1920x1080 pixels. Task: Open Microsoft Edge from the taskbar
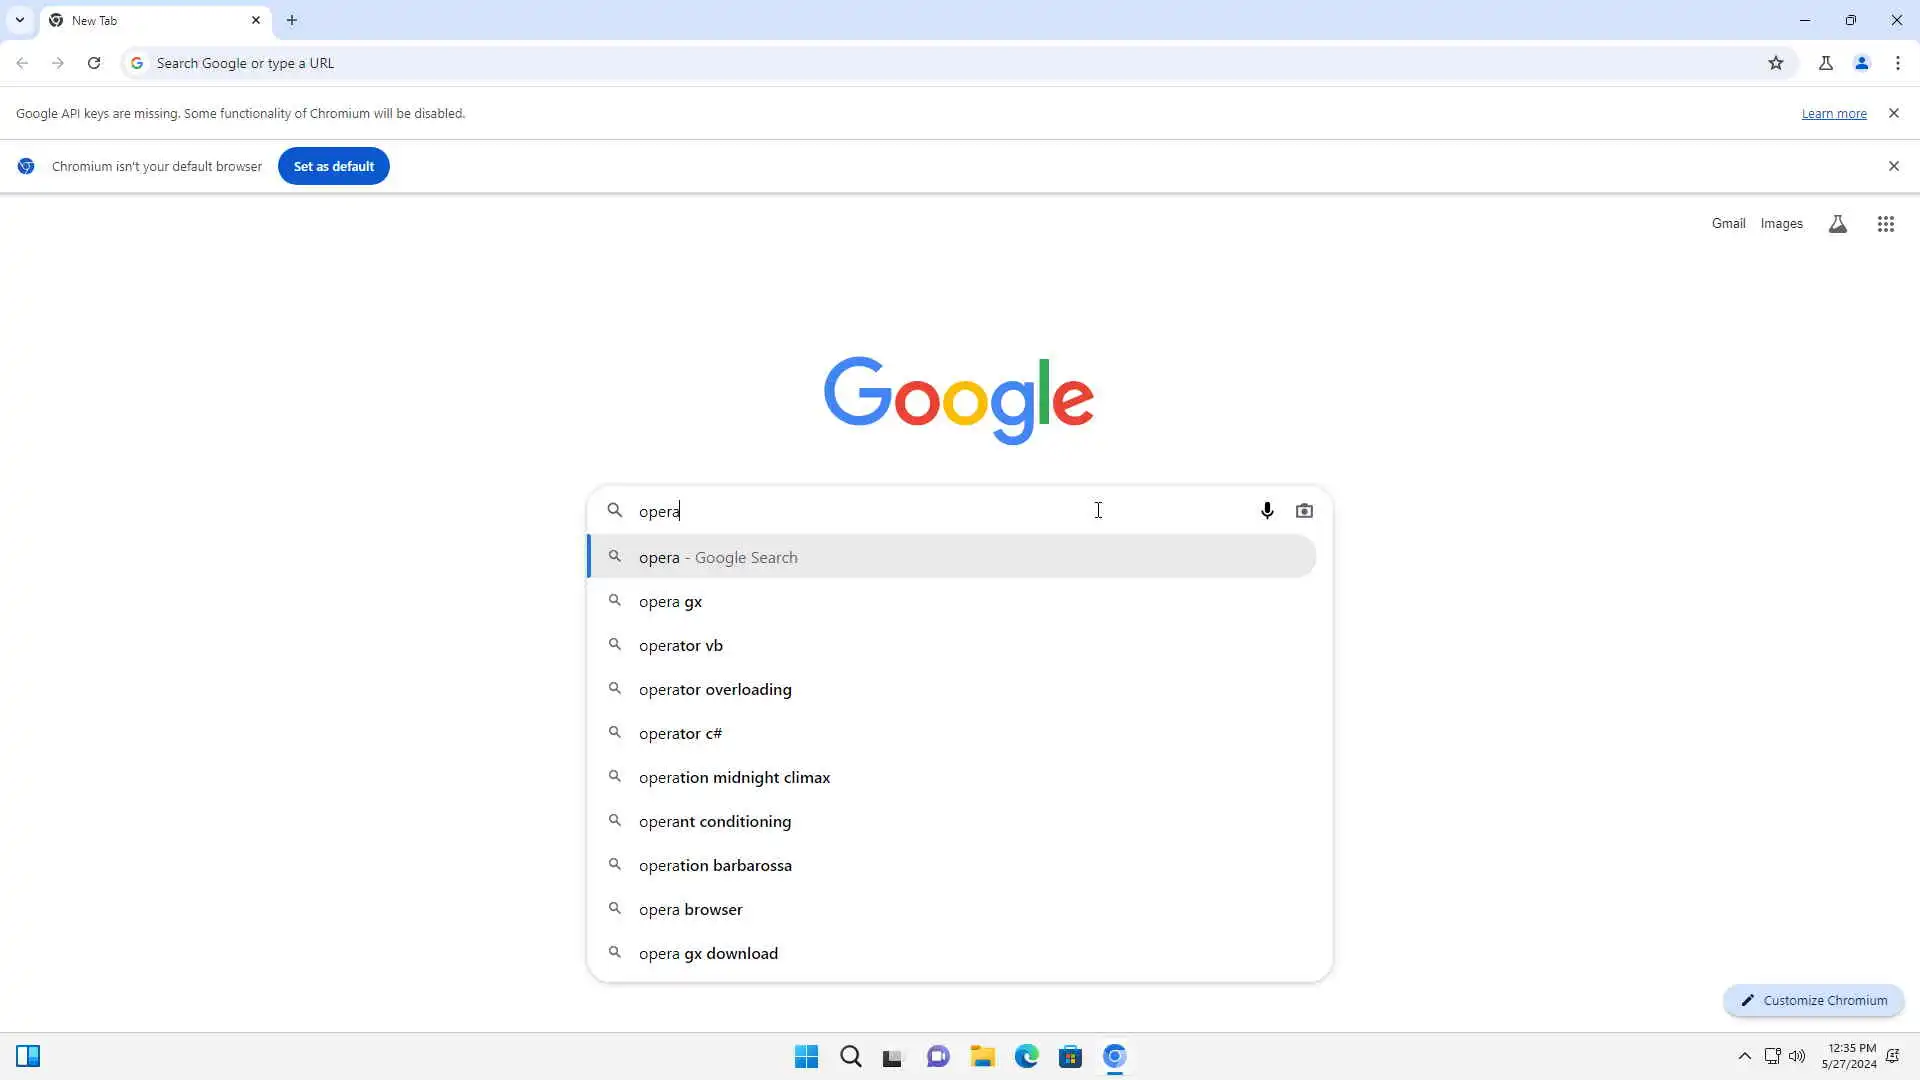pyautogui.click(x=1026, y=1056)
